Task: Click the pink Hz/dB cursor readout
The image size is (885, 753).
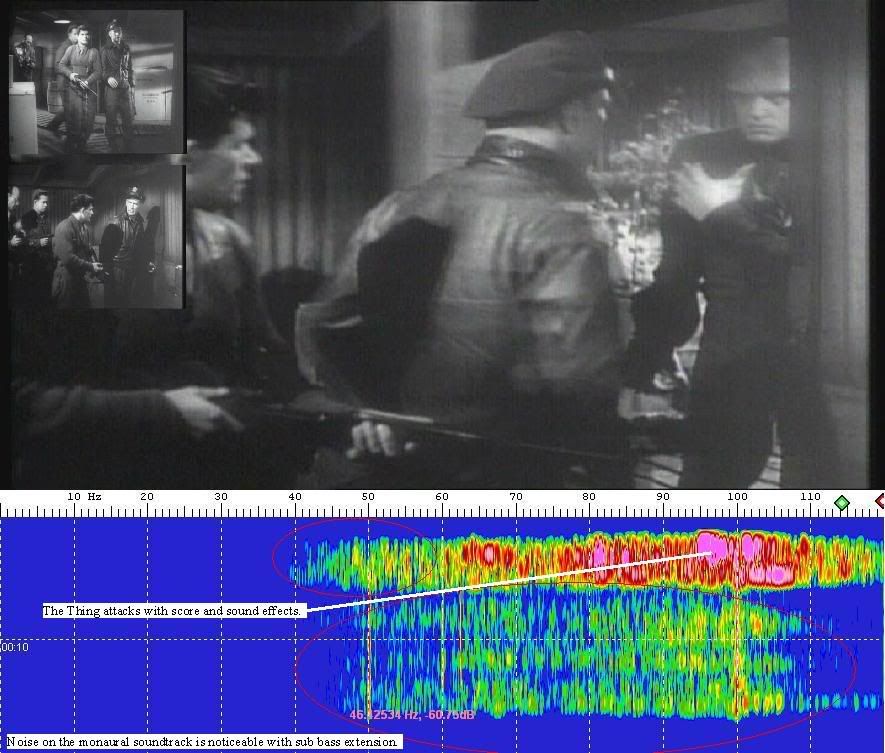Action: [x=411, y=715]
